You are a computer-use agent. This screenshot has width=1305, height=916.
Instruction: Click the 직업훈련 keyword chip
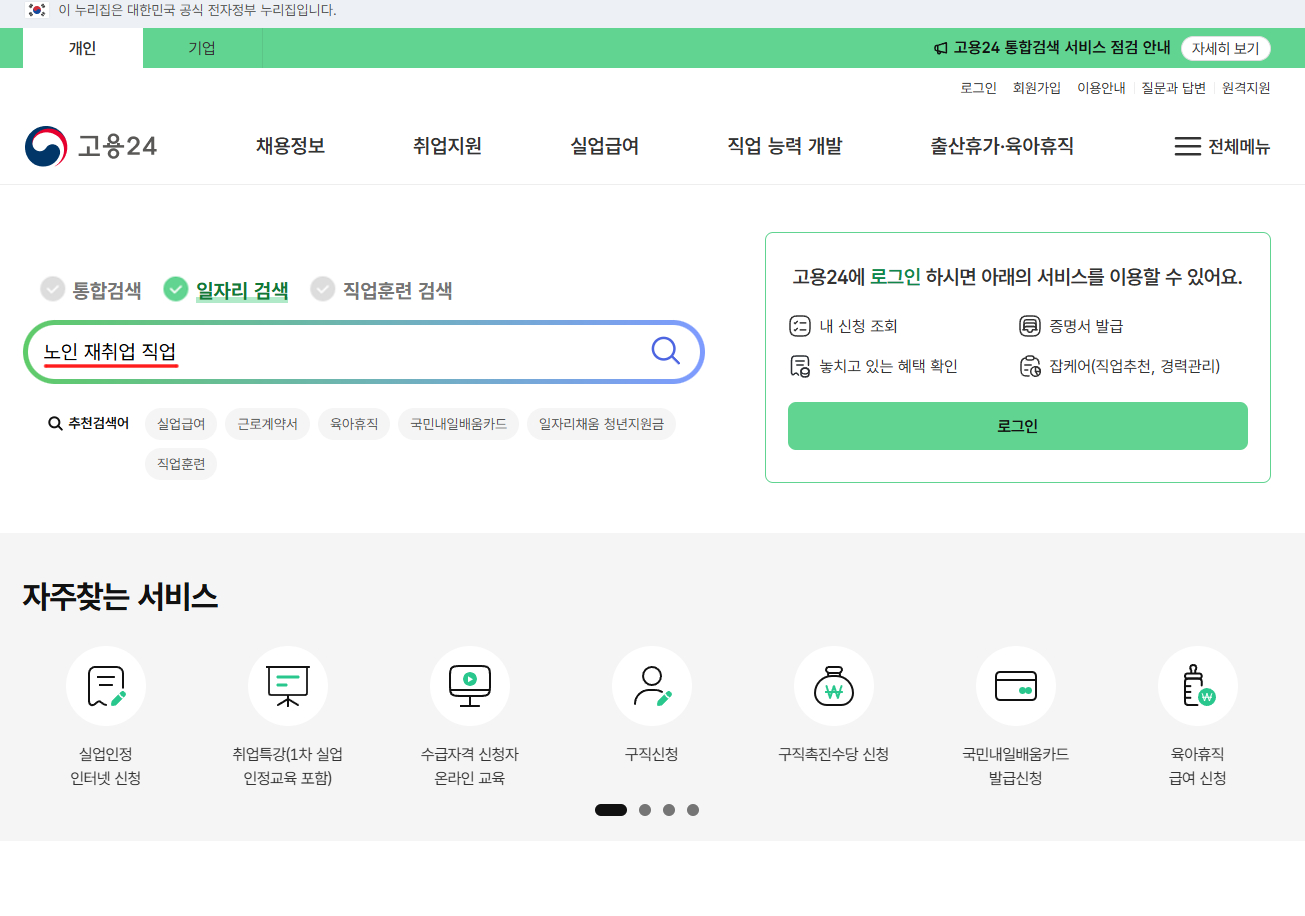pyautogui.click(x=181, y=464)
